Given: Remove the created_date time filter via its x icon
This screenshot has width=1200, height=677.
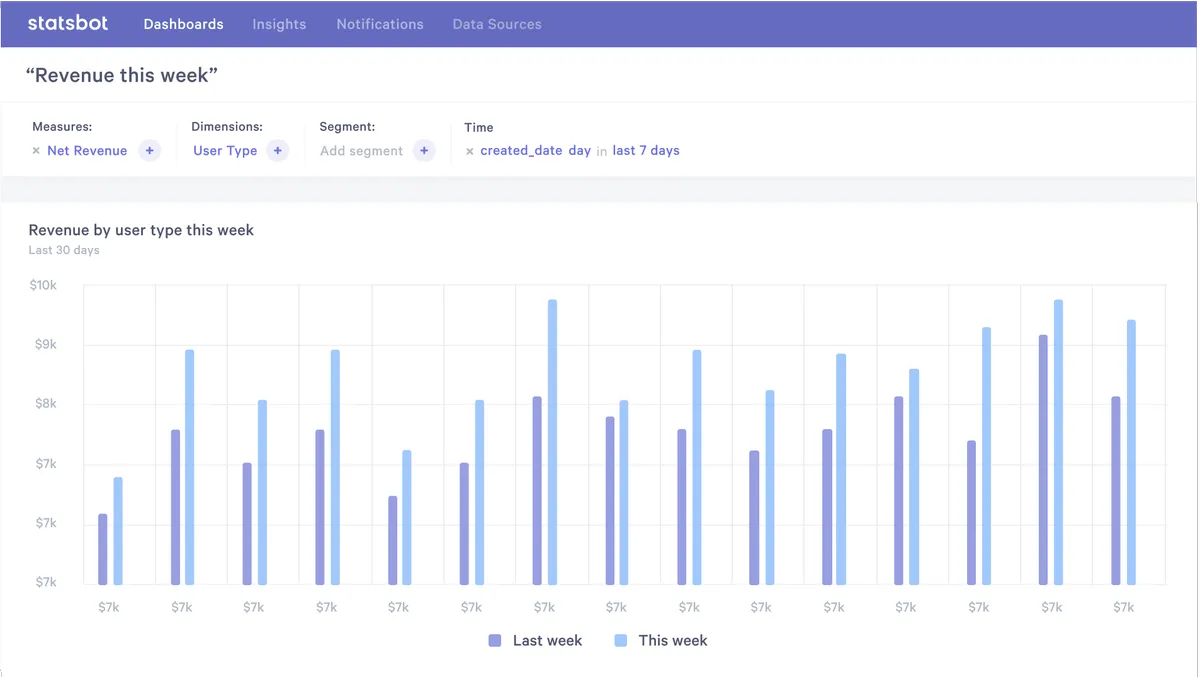Looking at the screenshot, I should 468,150.
